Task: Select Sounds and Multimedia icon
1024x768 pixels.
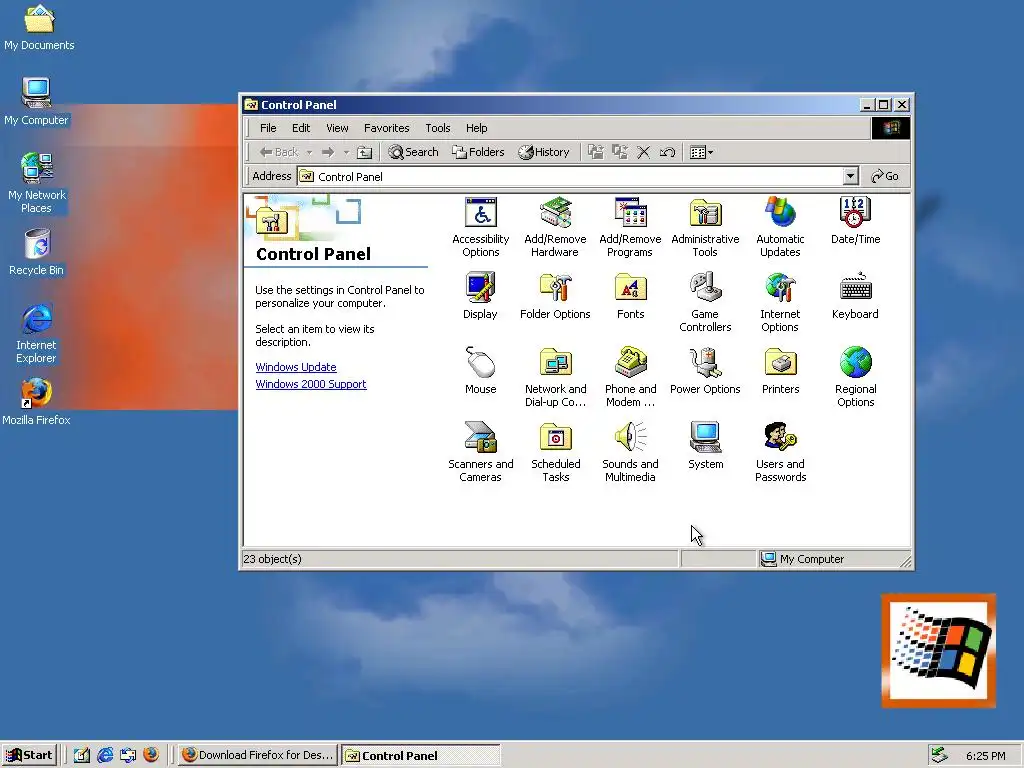Action: tap(630, 452)
